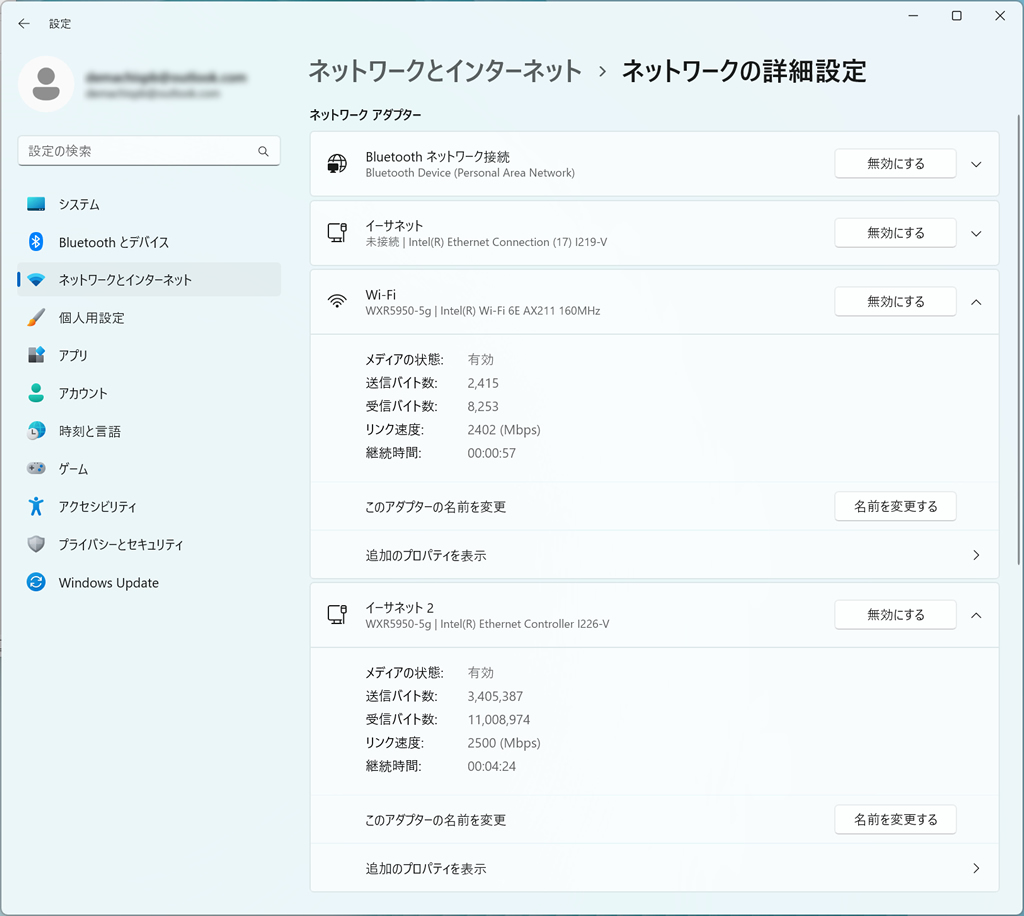Open アプリ settings in the sidebar
1024x916 pixels.
coord(150,355)
